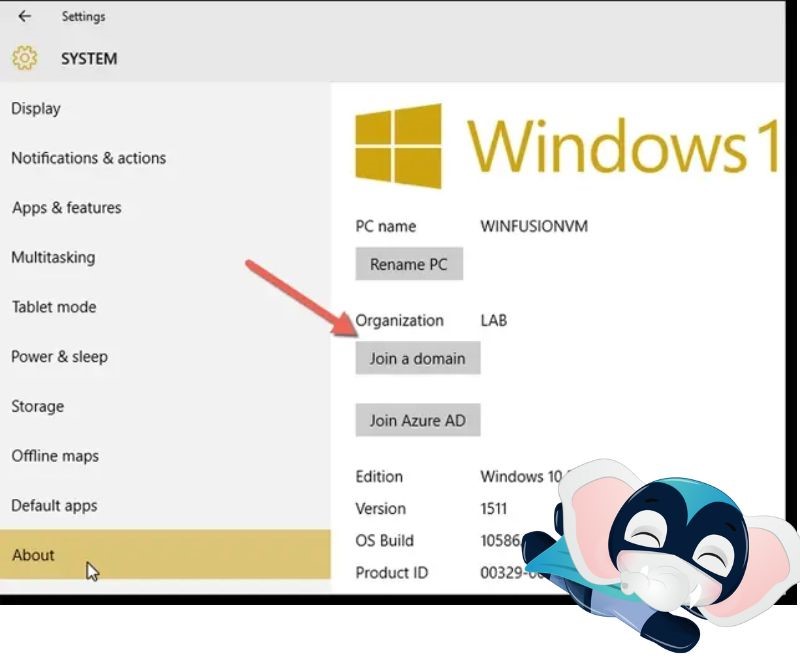This screenshot has height=666, width=800.
Task: Go back with the arrow icon
Action: (x=24, y=16)
